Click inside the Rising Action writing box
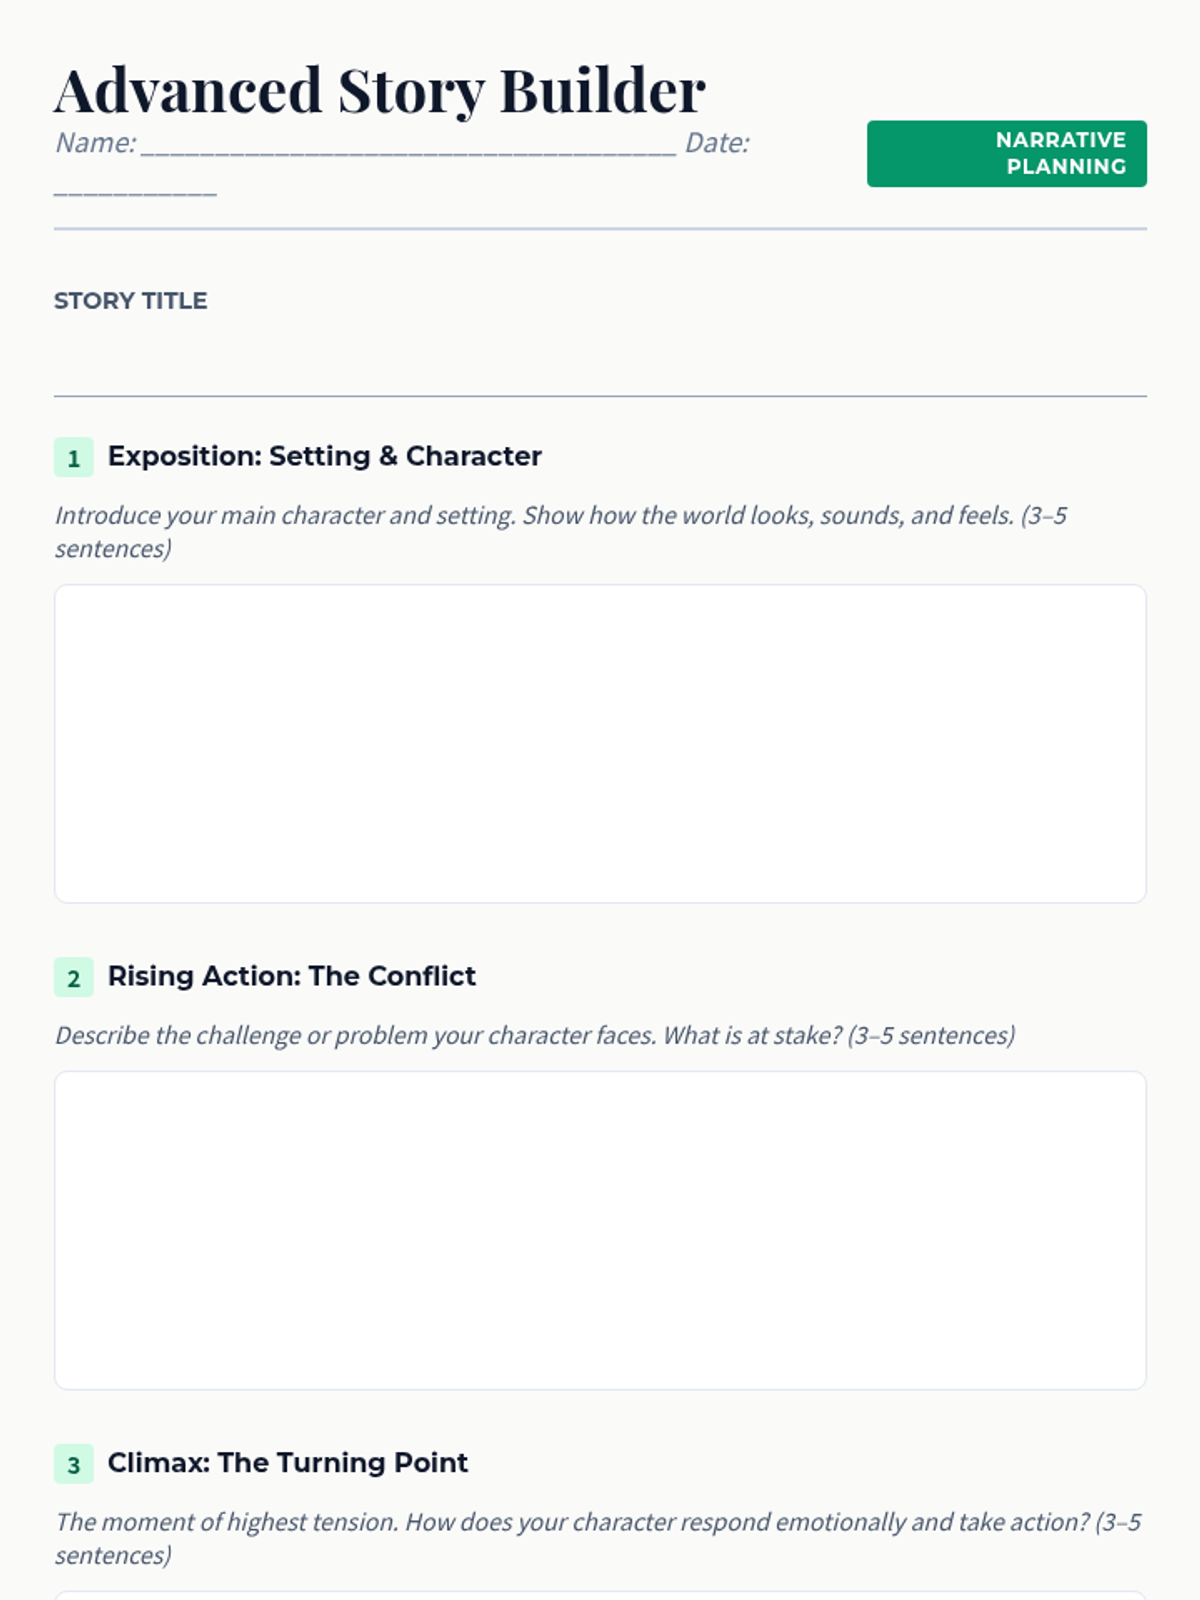Viewport: 1200px width, 1600px height. pyautogui.click(x=600, y=1230)
